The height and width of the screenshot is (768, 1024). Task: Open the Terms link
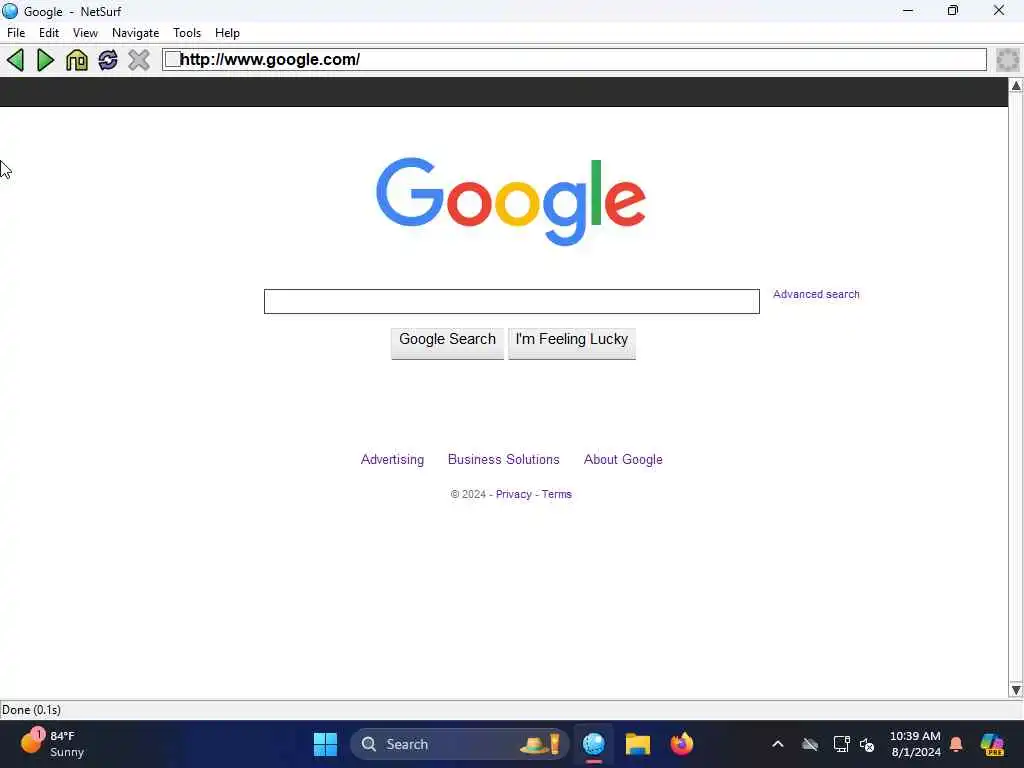[x=556, y=494]
